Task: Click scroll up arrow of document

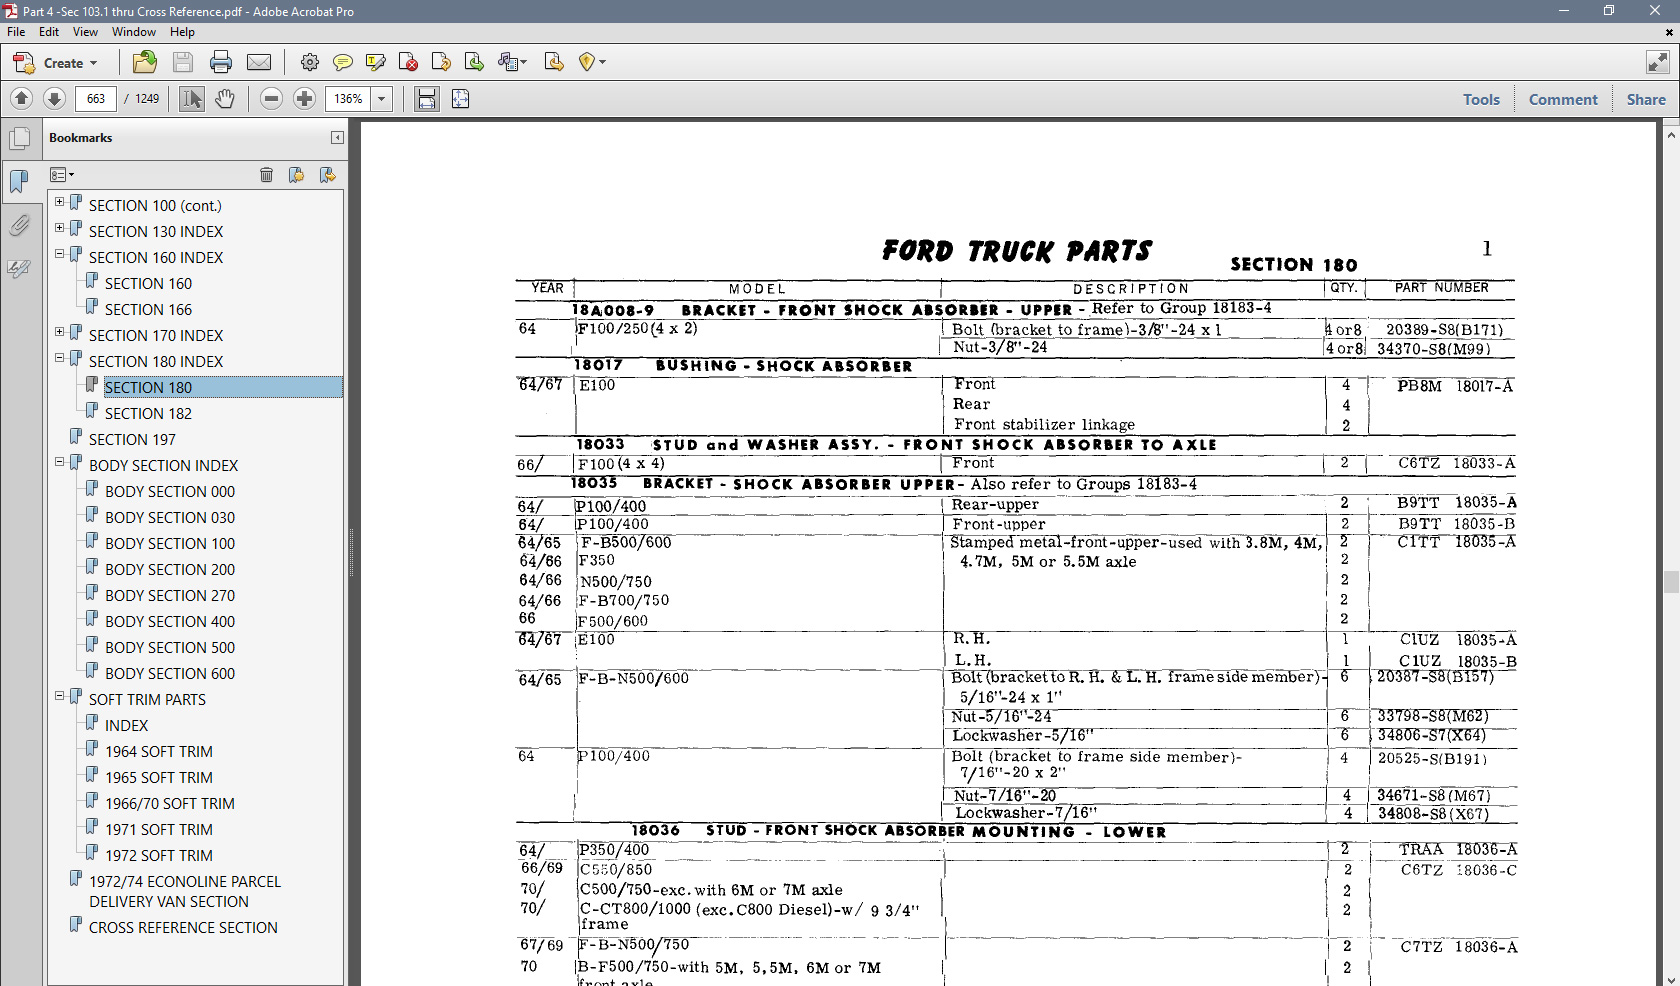Action: click(x=1671, y=133)
